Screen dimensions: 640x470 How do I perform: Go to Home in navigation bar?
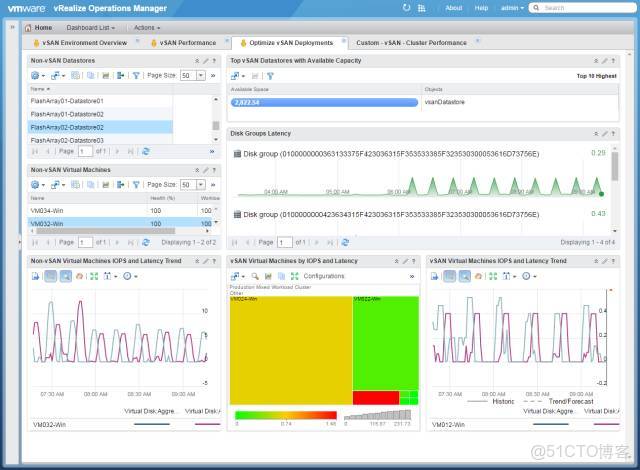click(x=38, y=28)
